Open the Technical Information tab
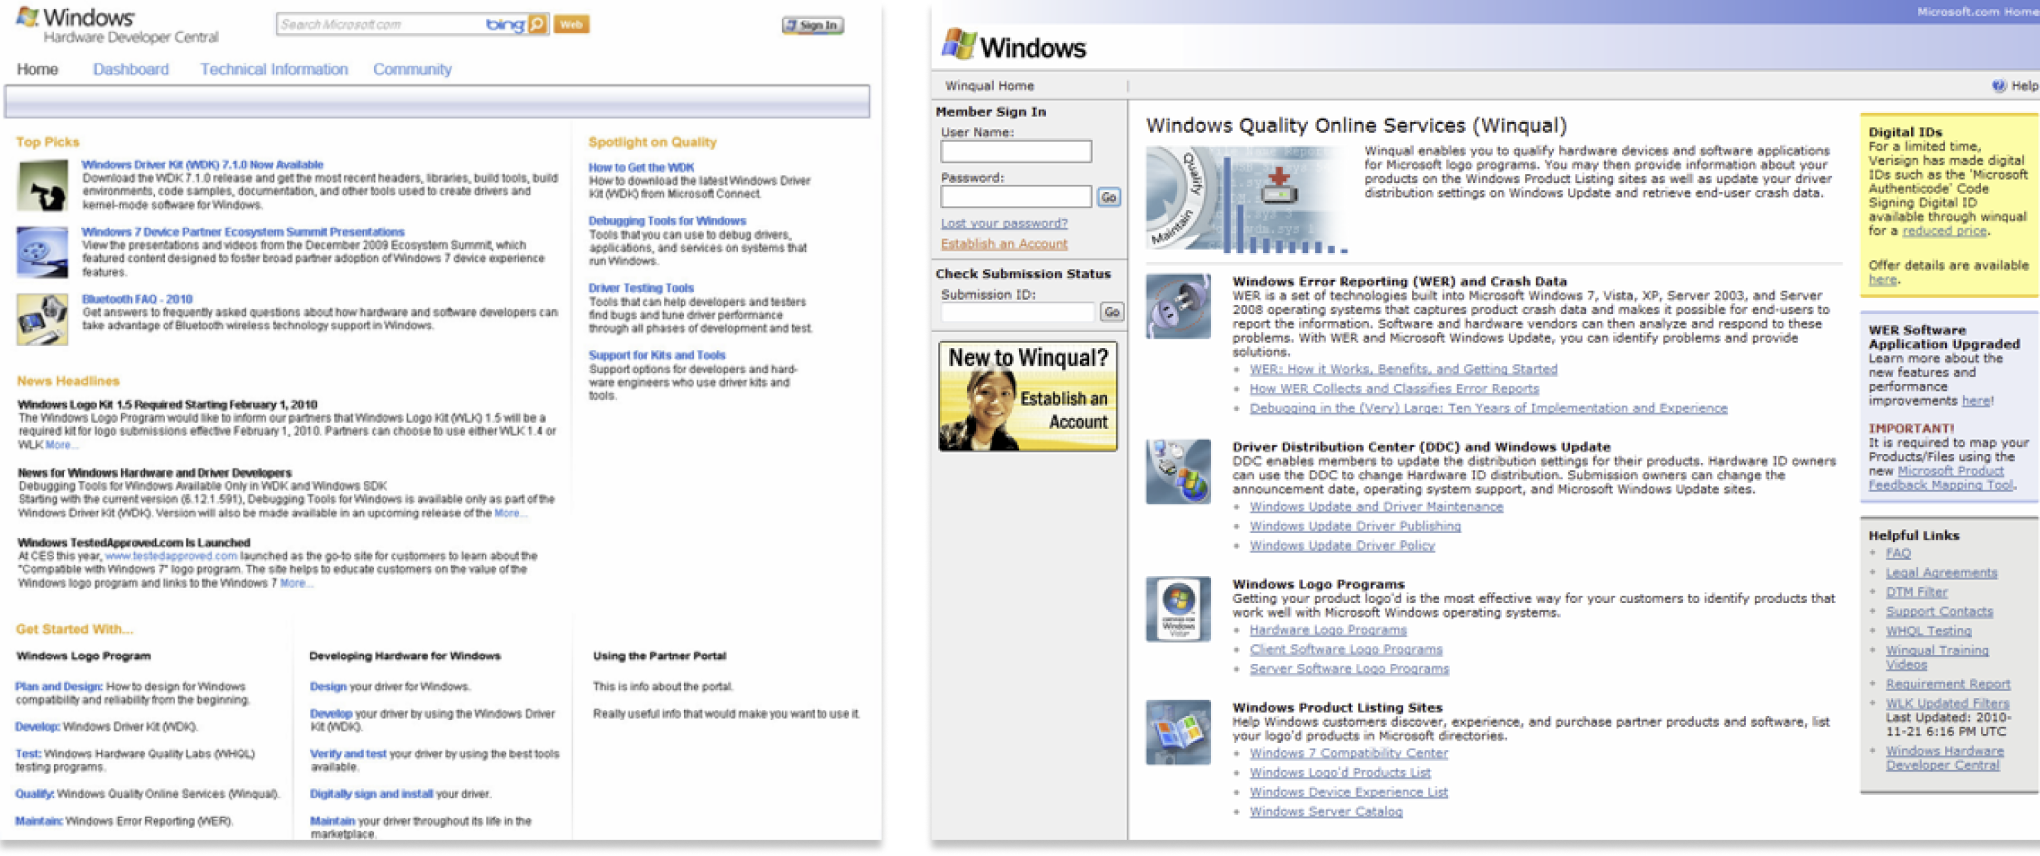This screenshot has width=2040, height=856. [x=274, y=69]
